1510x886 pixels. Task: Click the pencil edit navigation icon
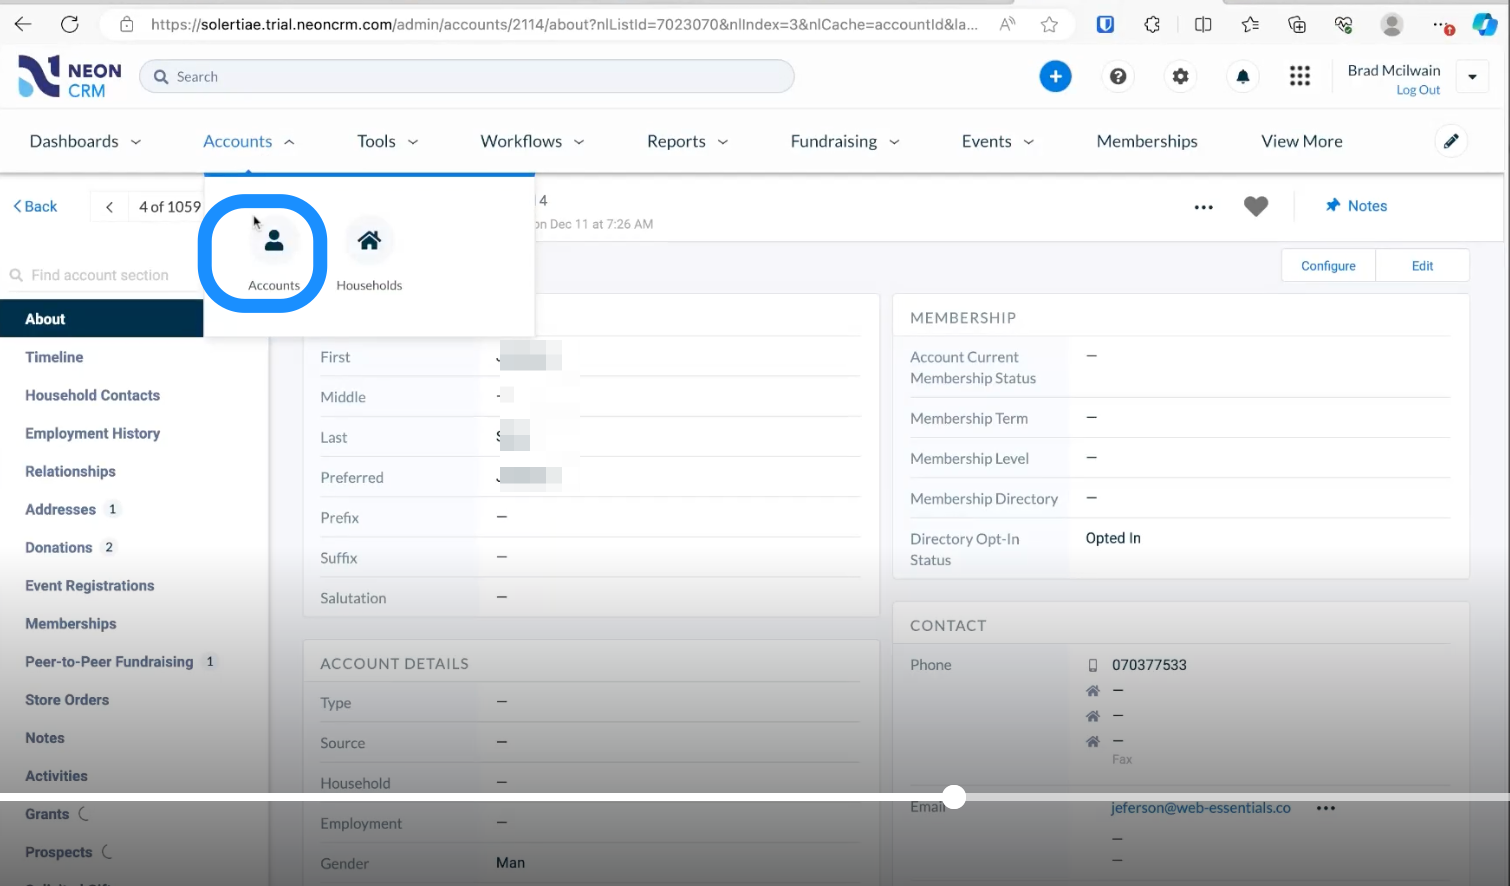coord(1451,141)
